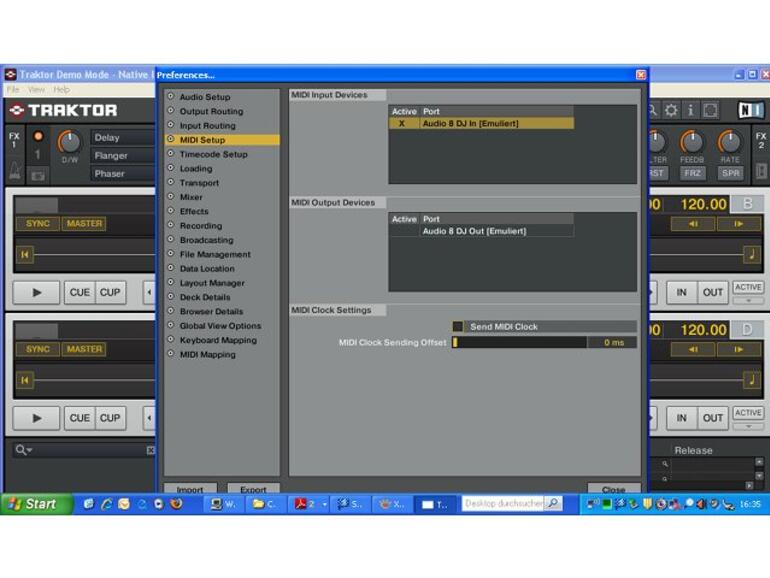770x578 pixels.
Task: Click the Desktop durchsuchen search field
Action: (503, 503)
